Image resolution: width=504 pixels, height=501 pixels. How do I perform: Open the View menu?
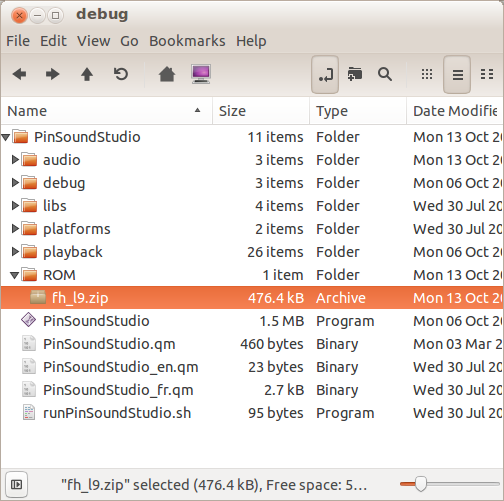[94, 41]
